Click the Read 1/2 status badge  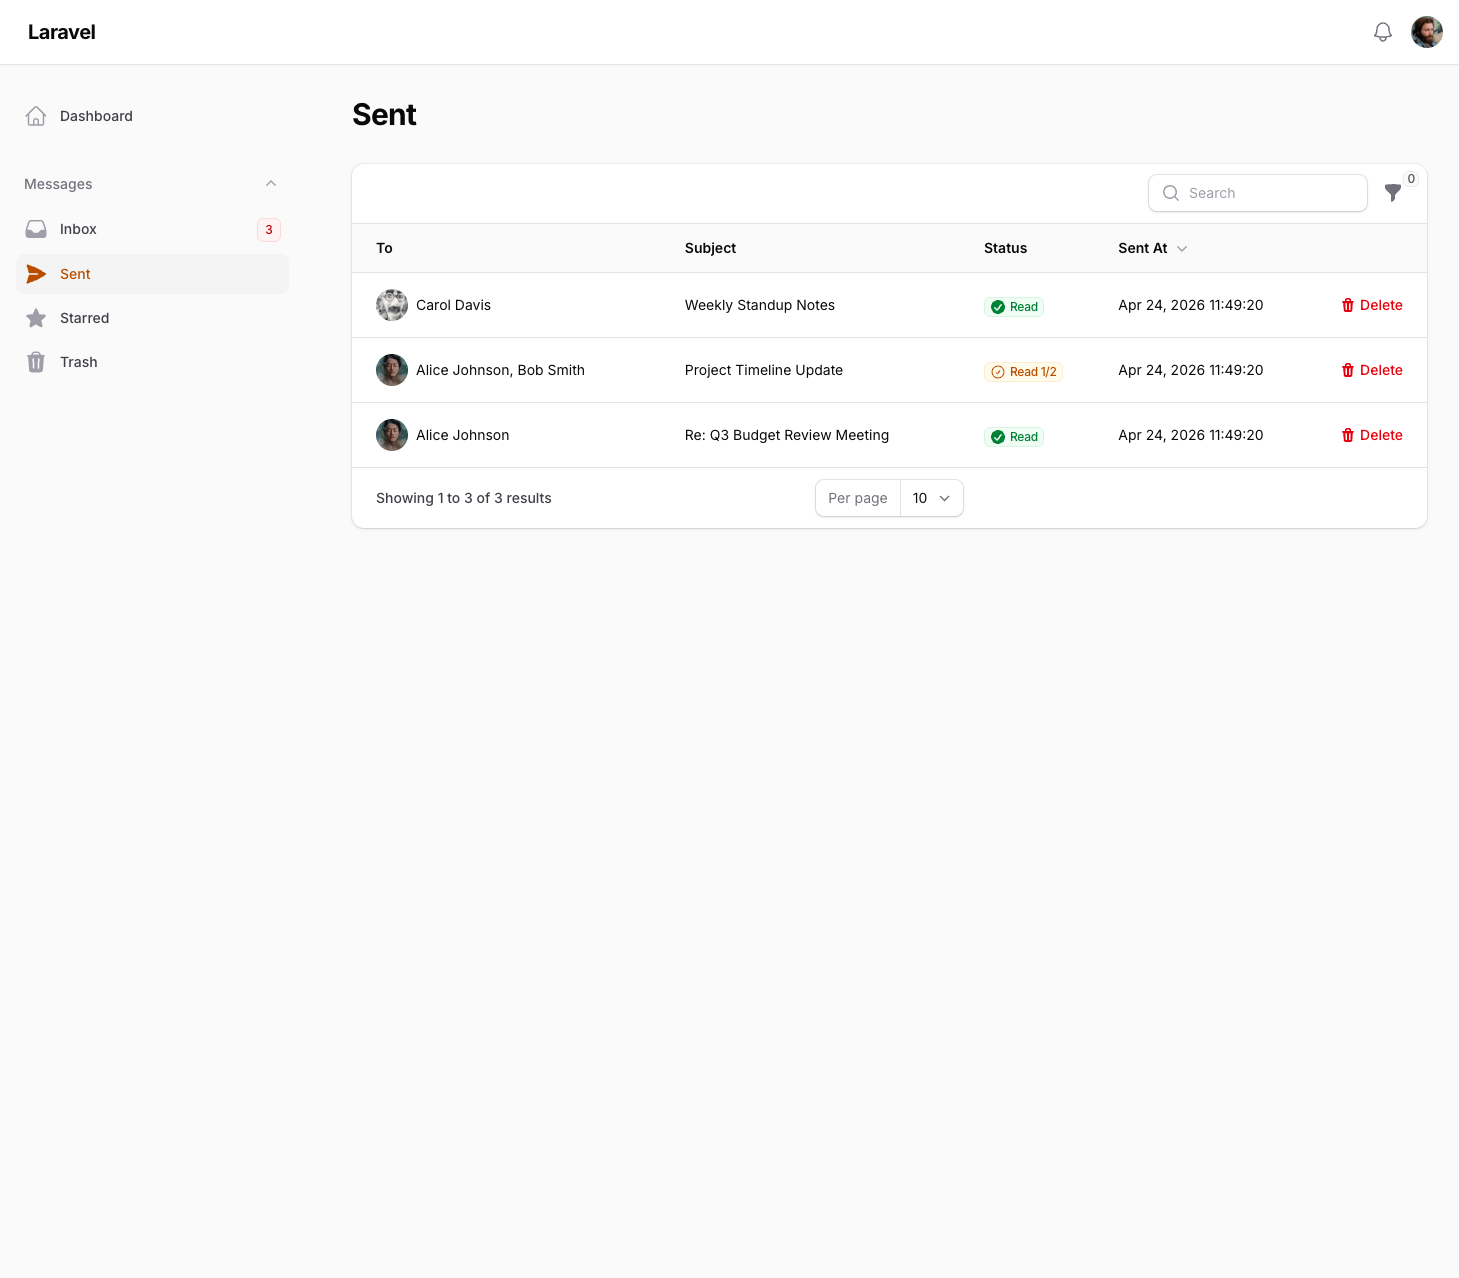point(1023,372)
